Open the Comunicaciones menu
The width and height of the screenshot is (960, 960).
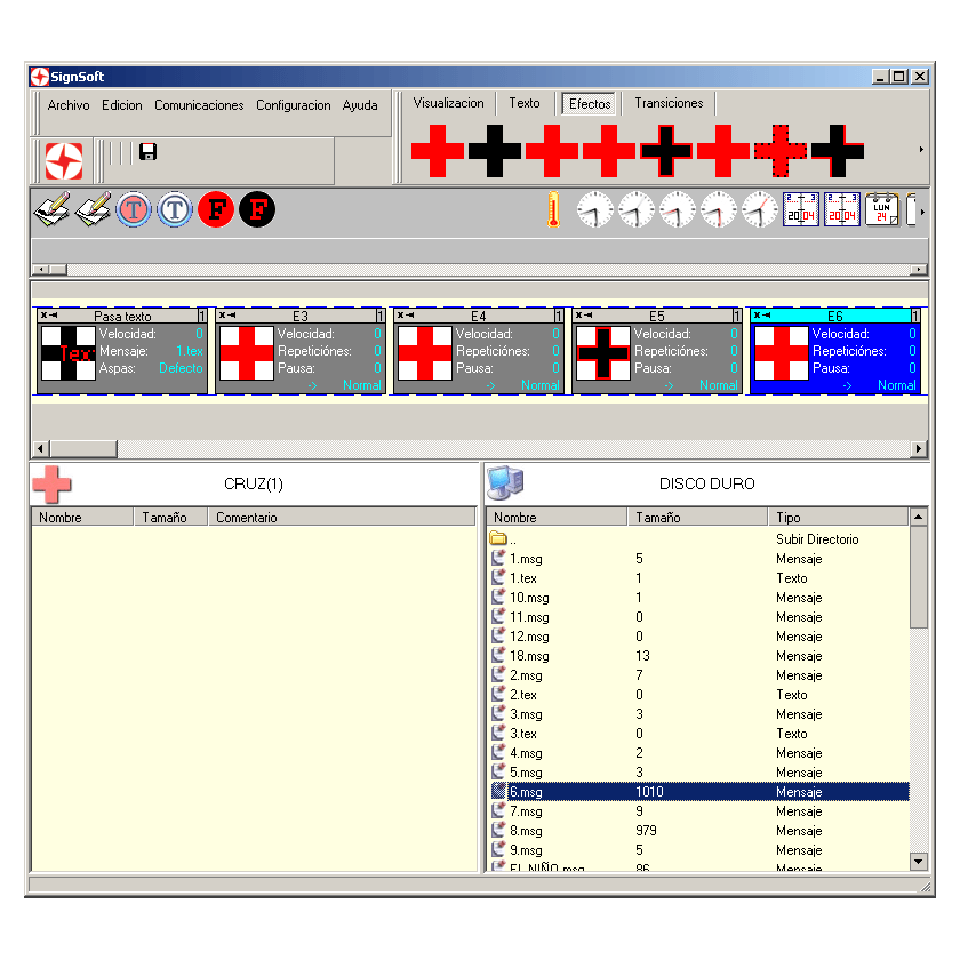point(198,105)
